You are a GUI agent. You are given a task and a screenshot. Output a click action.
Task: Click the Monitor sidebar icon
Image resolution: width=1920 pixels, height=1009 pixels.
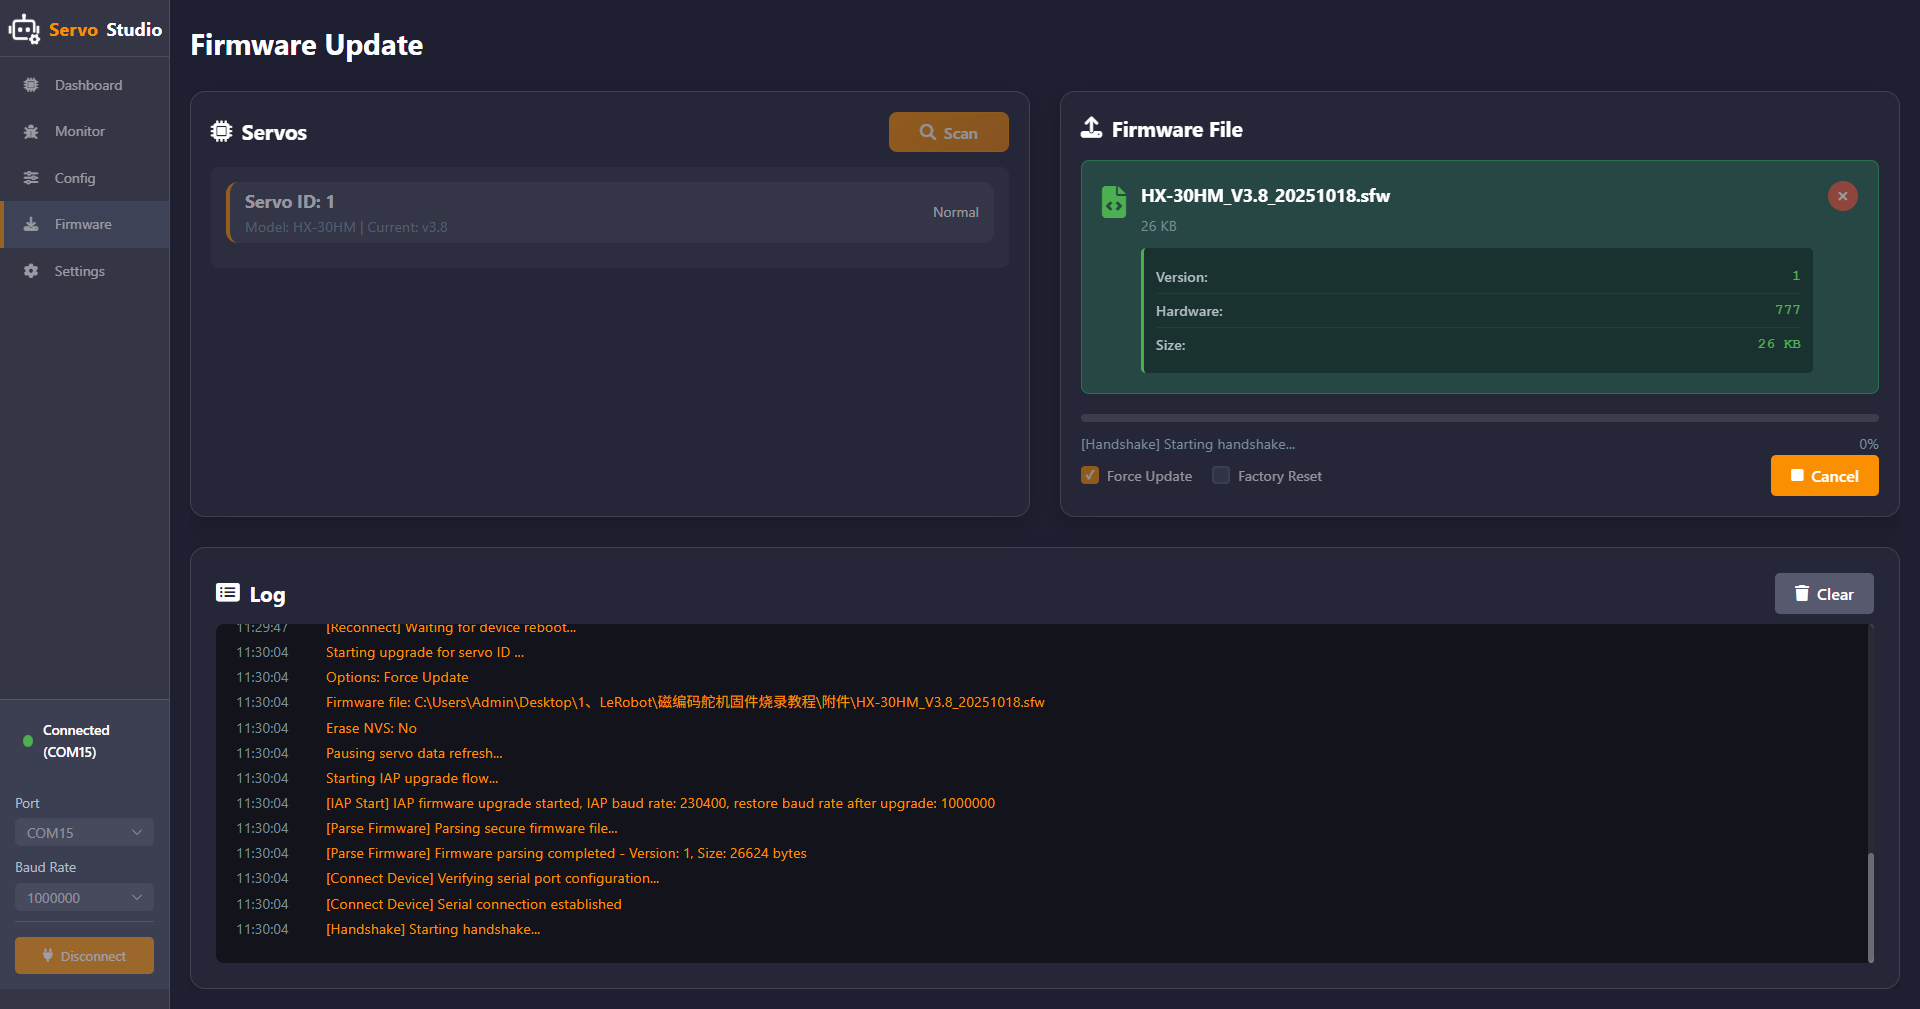[31, 131]
